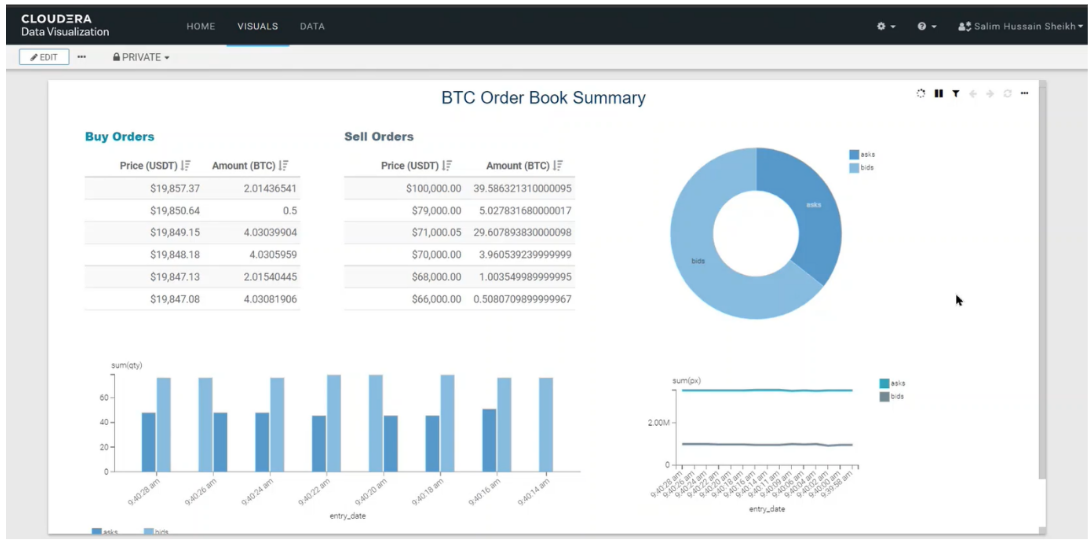Click the refresh icon in dashboard toolbar
The width and height of the screenshot is (1088, 546).
pos(1008,94)
